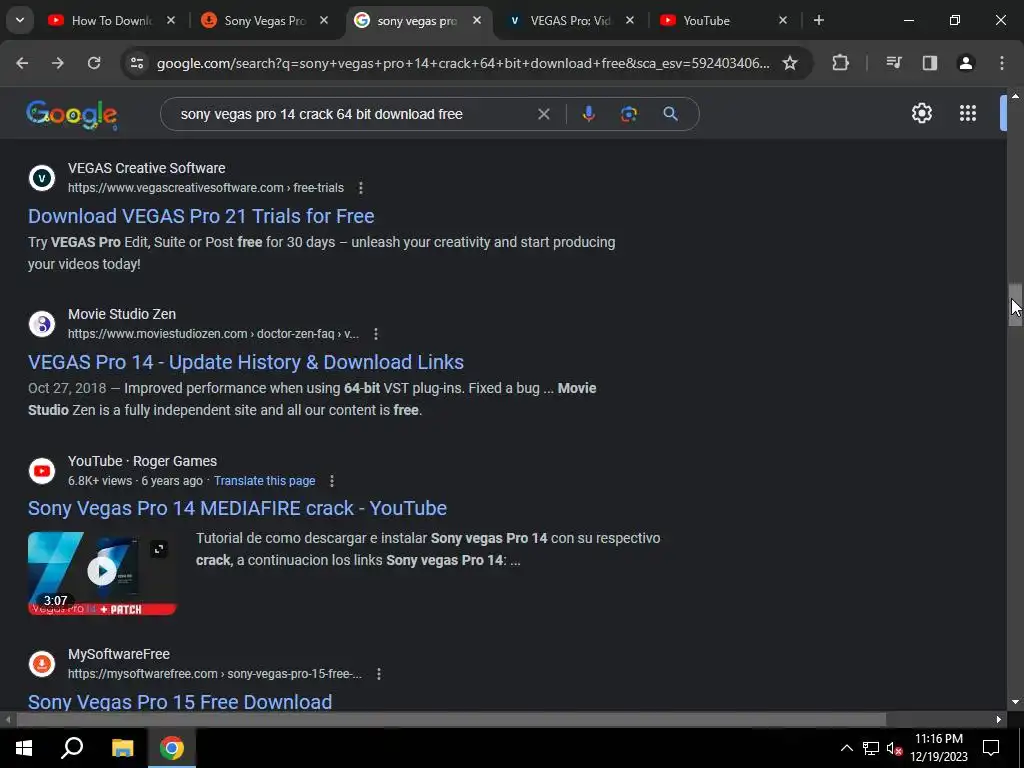This screenshot has width=1024, height=768.
Task: Click the horizontal scrollbar thumb
Action: point(451,720)
